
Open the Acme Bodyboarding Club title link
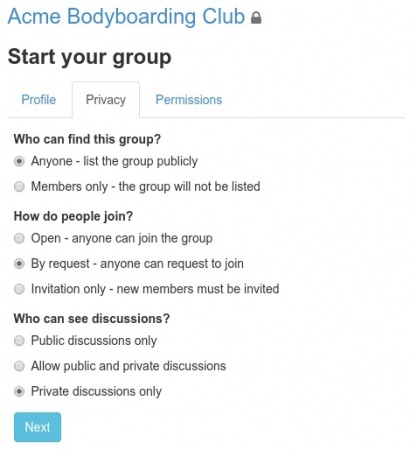pyautogui.click(x=126, y=16)
